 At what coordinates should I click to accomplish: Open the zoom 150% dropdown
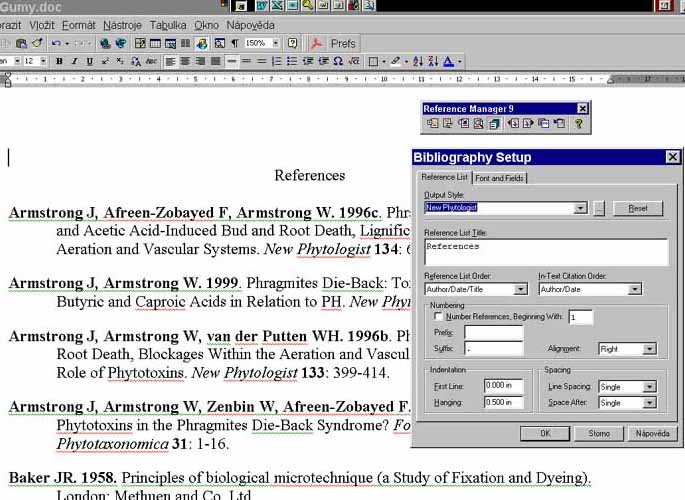coord(276,43)
